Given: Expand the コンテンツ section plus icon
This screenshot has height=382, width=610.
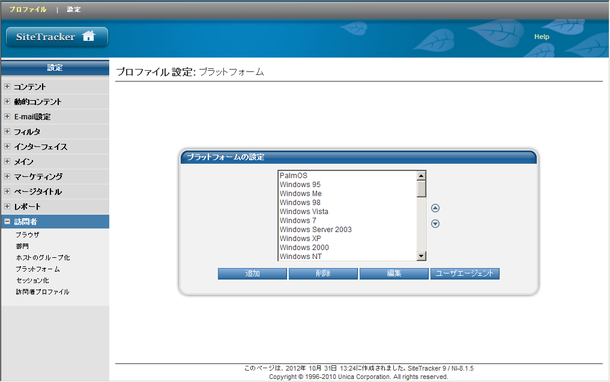Looking at the screenshot, I should tap(7, 86).
